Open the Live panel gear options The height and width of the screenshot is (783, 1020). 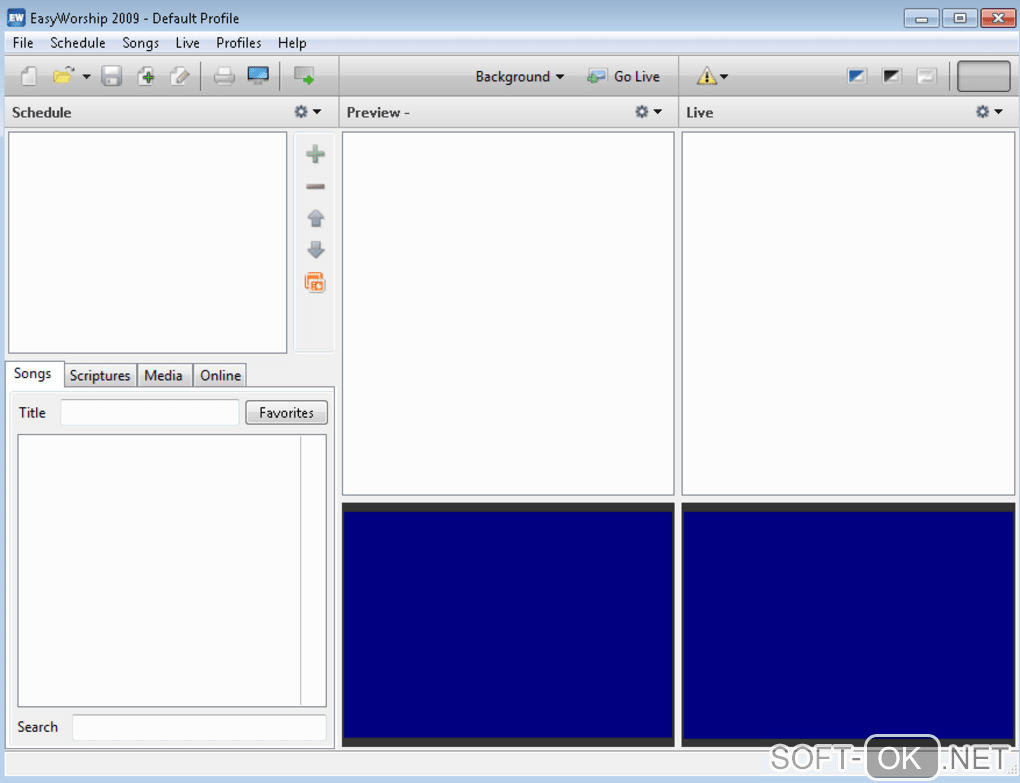coord(989,112)
